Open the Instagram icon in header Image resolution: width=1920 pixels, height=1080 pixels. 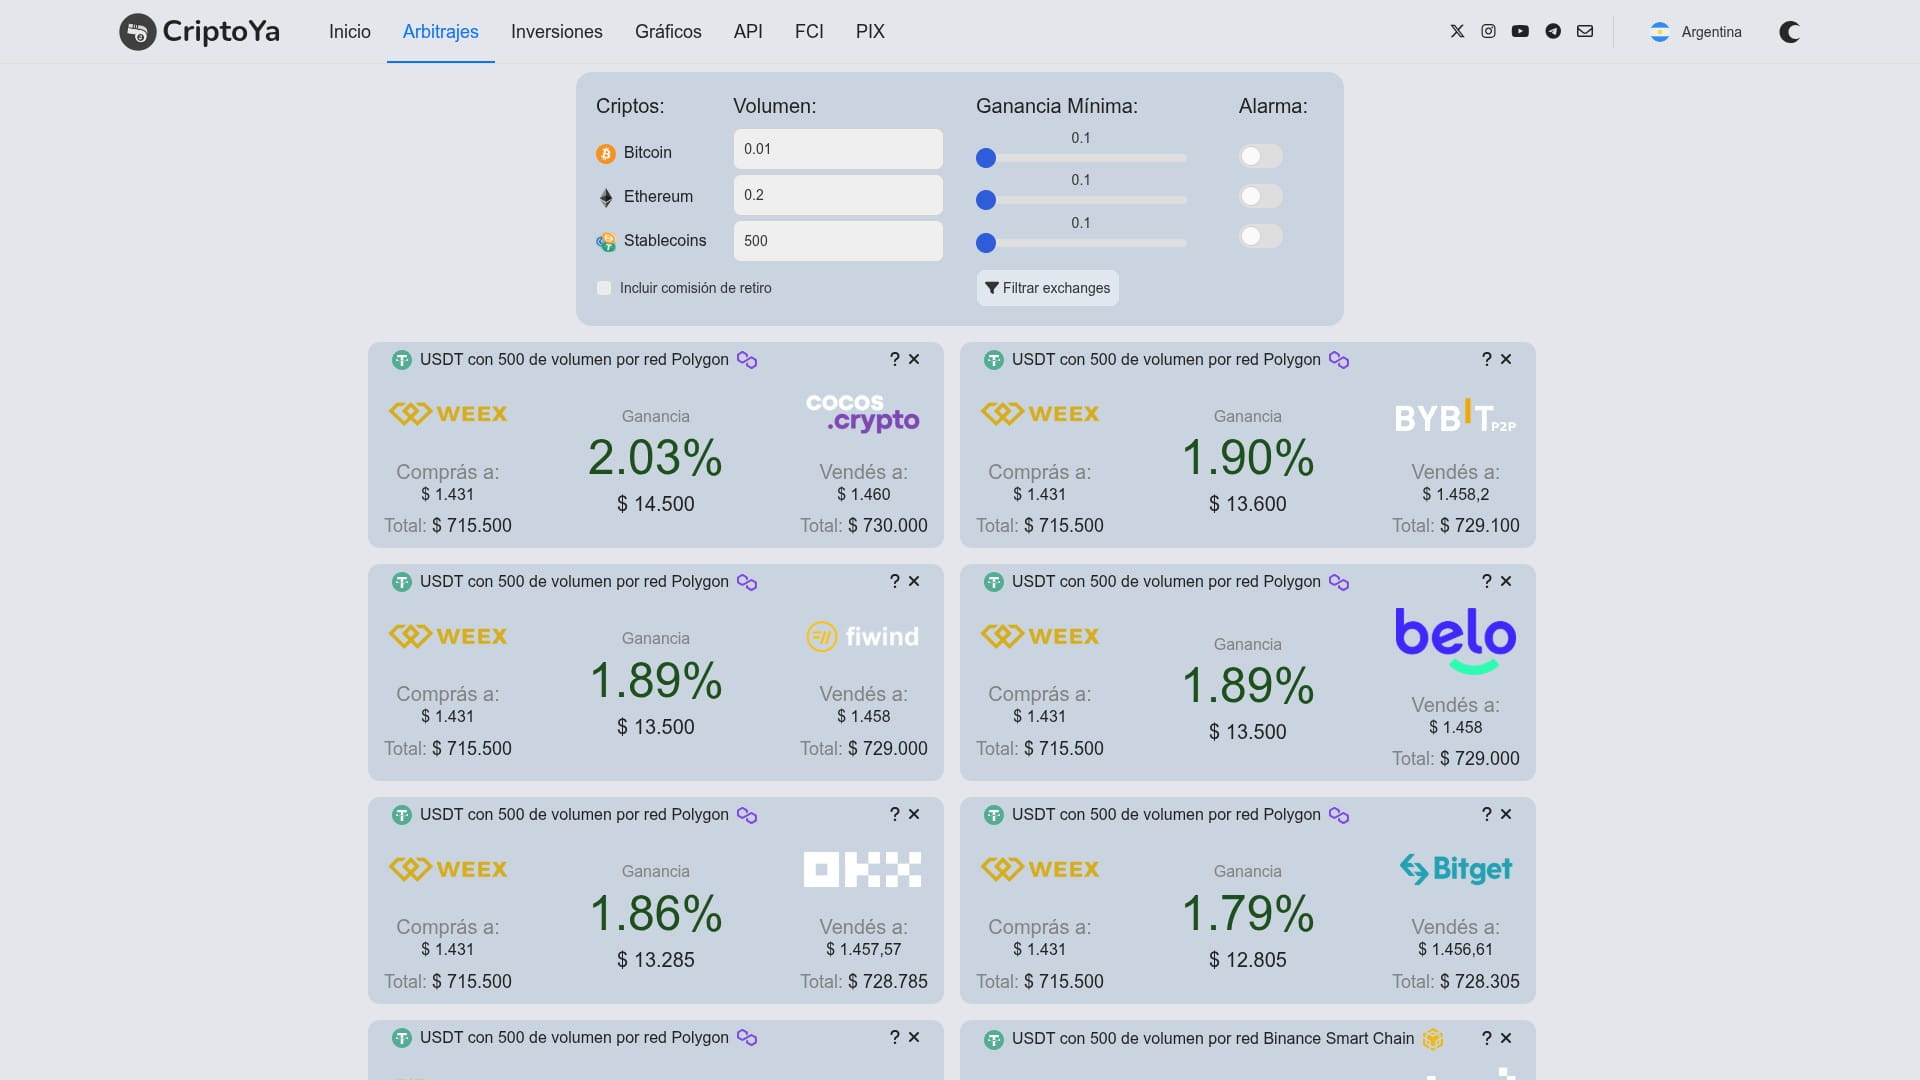tap(1488, 31)
